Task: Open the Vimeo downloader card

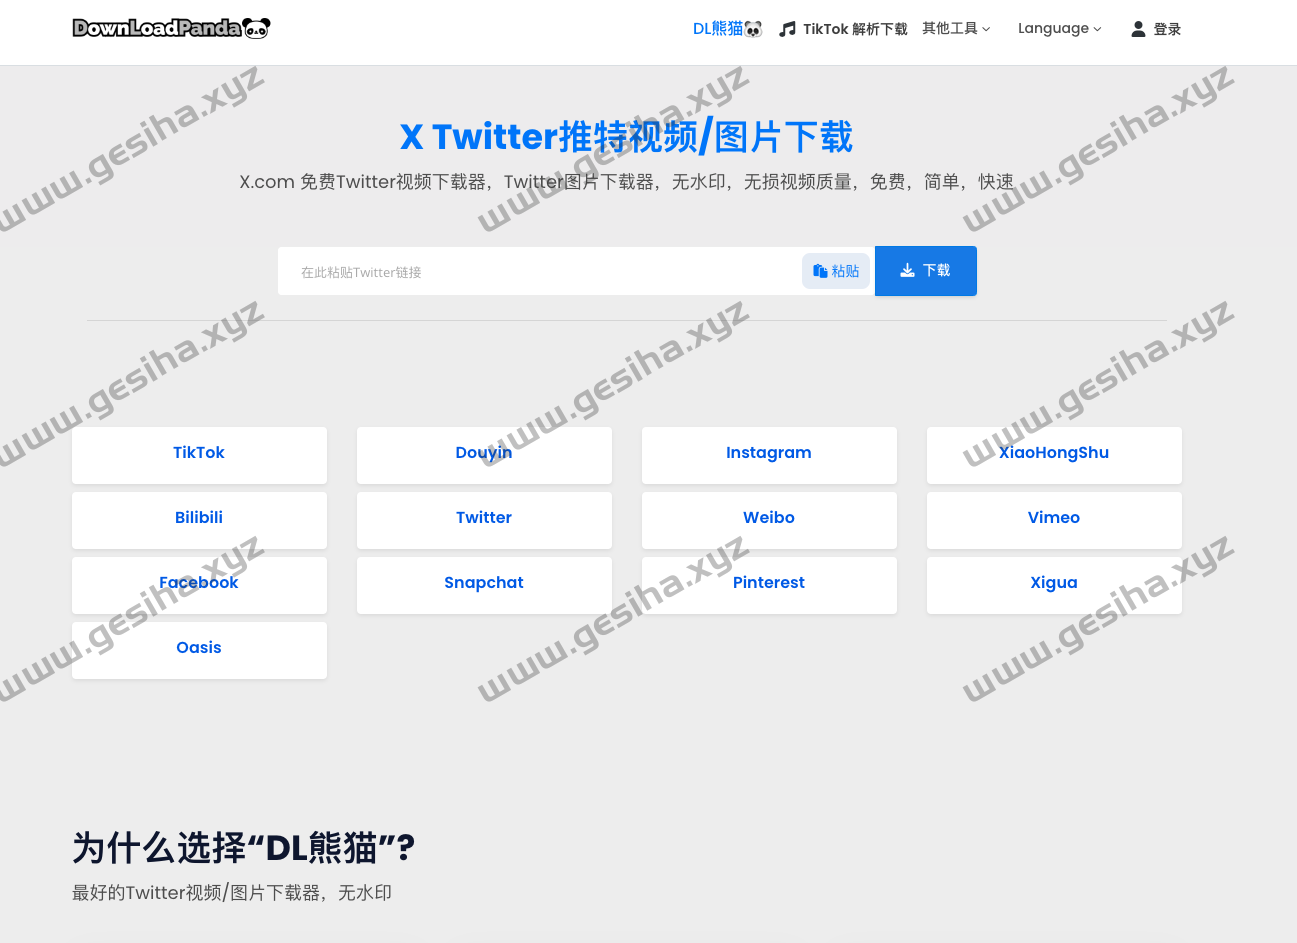Action: coord(1054,518)
